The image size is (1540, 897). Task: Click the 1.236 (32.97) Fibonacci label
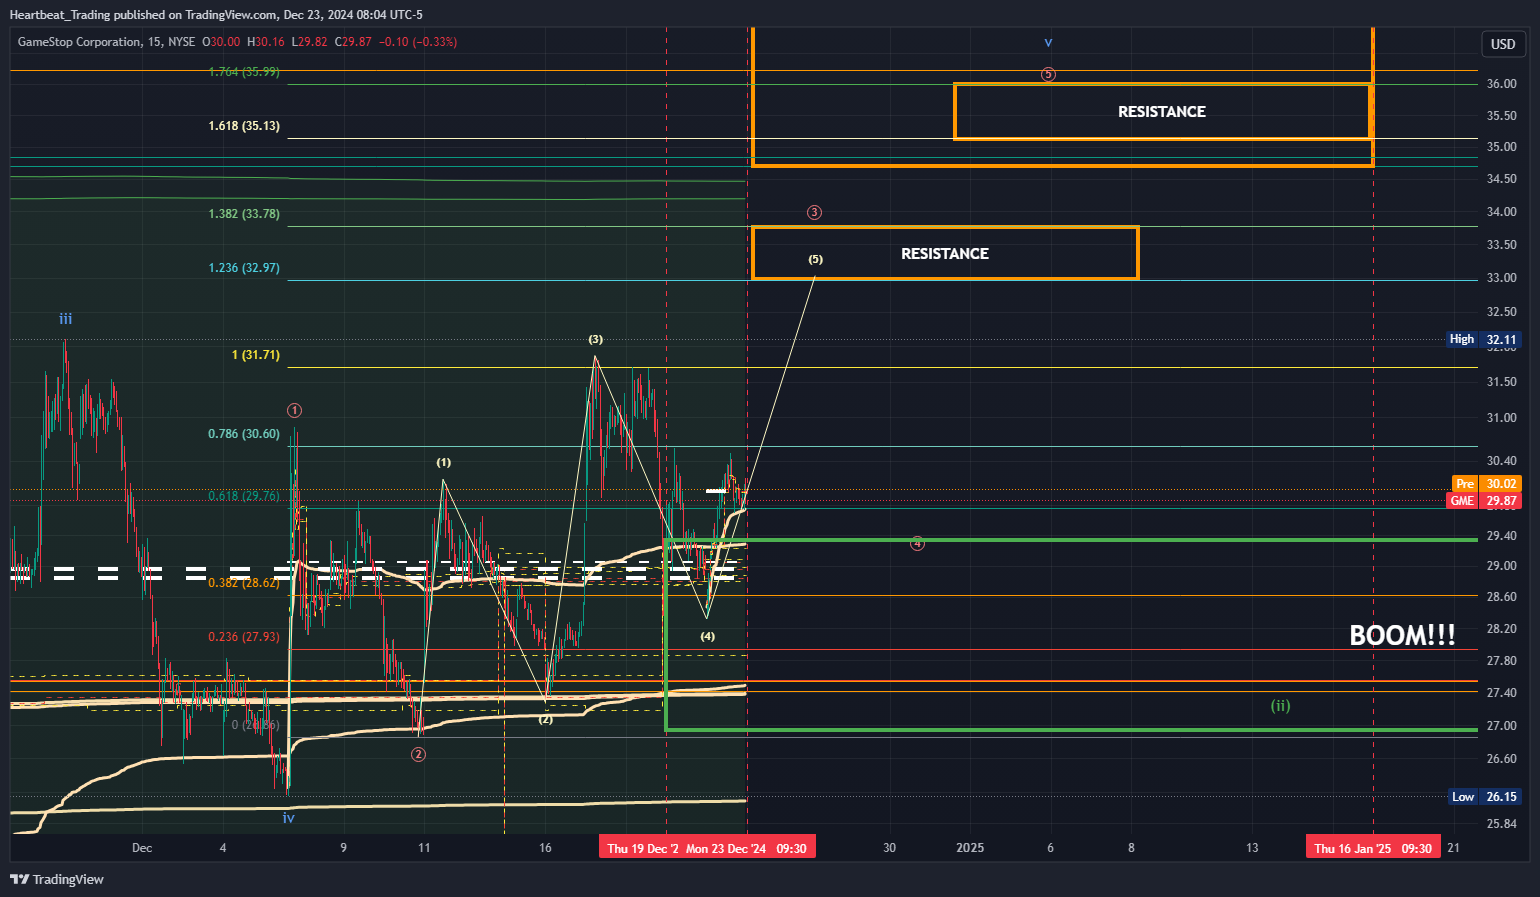[x=244, y=268]
